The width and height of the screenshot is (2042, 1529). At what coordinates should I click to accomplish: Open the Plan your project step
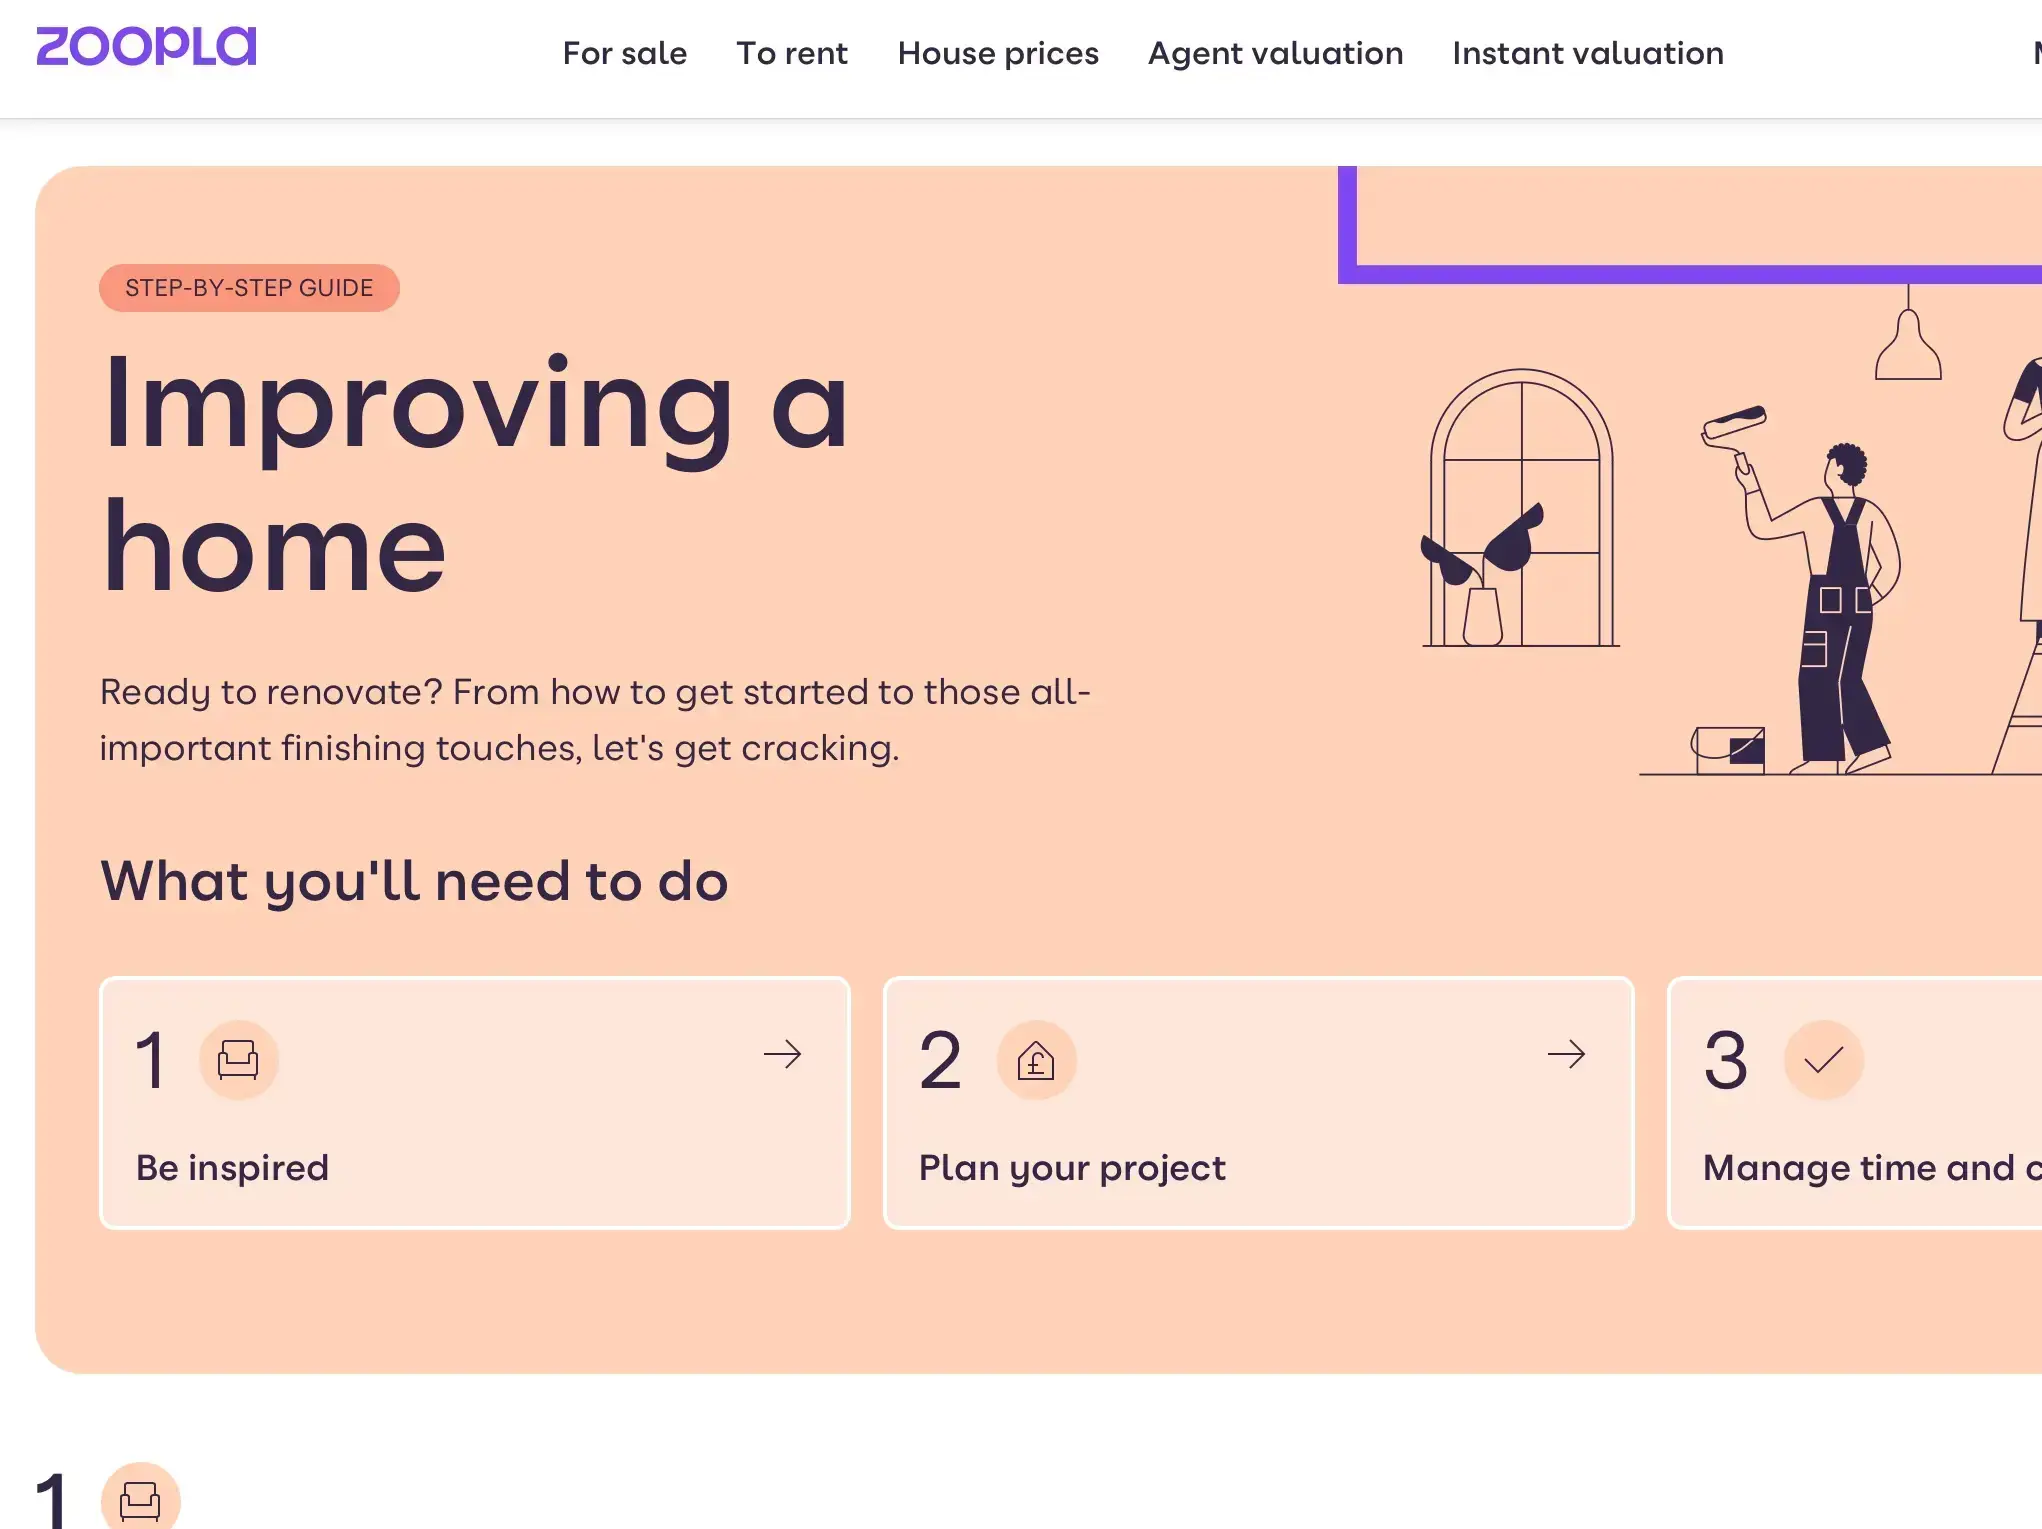(x=1258, y=1103)
